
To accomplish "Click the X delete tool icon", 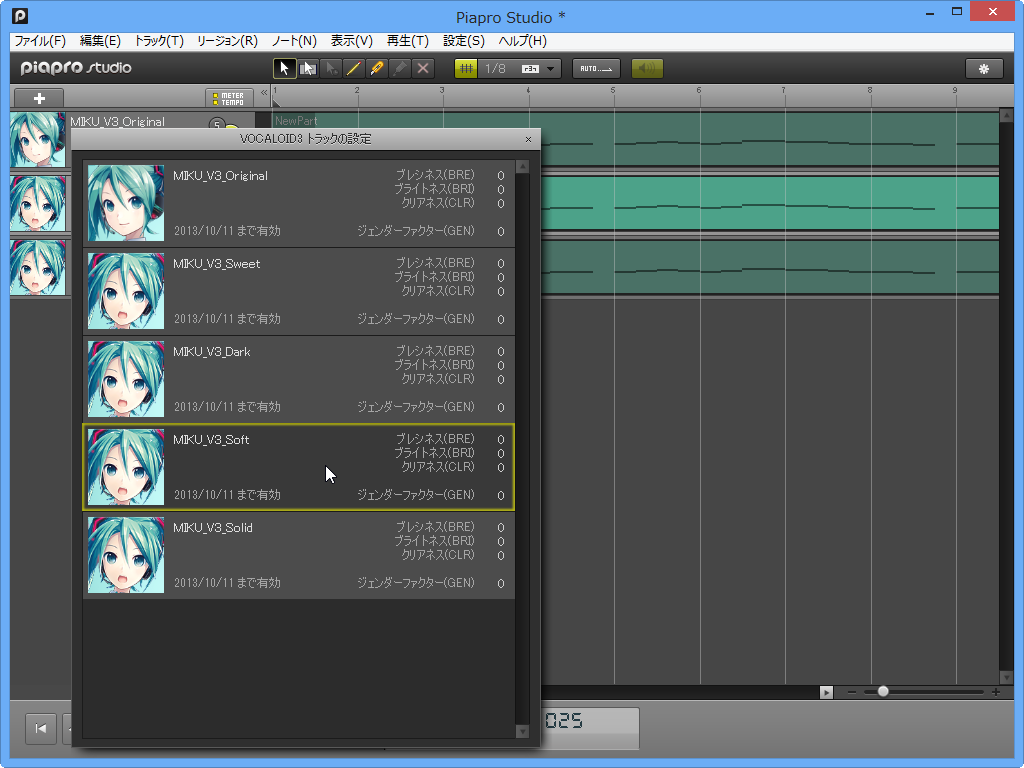I will click(423, 69).
